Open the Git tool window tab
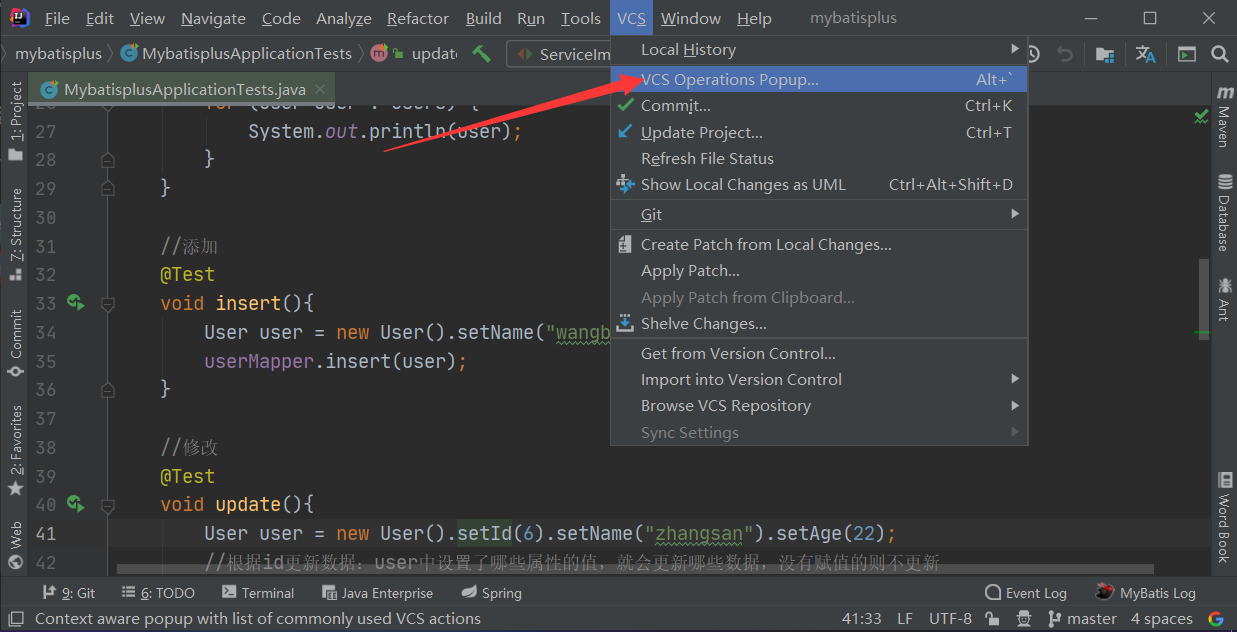This screenshot has height=632, width=1237. pyautogui.click(x=69, y=593)
